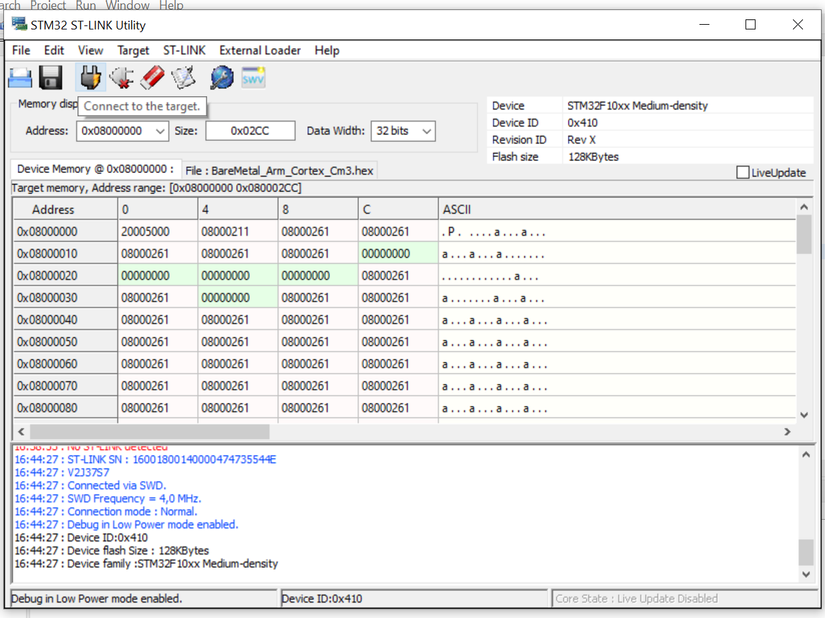The width and height of the screenshot is (825, 618).
Task: Click the Connection mode : Normal log line
Action: click(106, 512)
